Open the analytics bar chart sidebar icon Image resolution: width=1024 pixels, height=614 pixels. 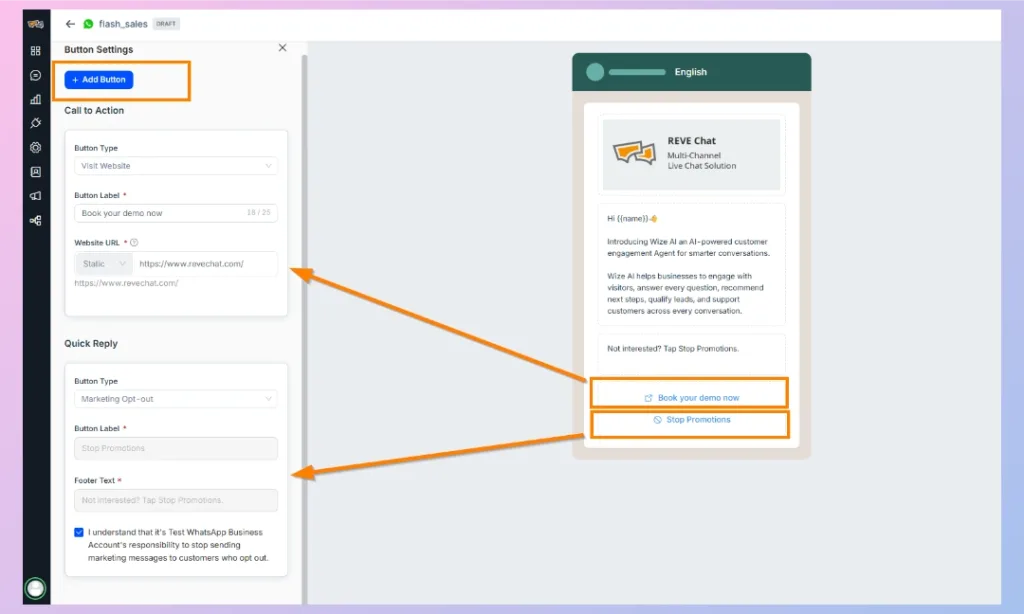pos(35,99)
